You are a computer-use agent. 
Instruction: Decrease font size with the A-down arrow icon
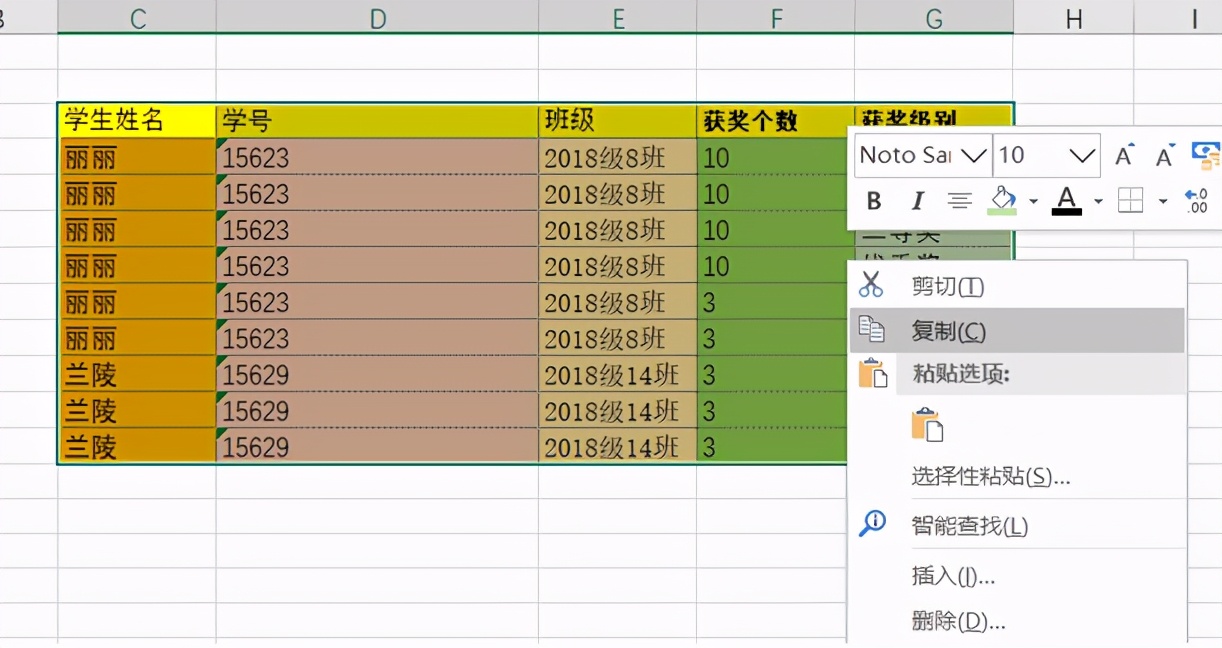tap(1165, 156)
